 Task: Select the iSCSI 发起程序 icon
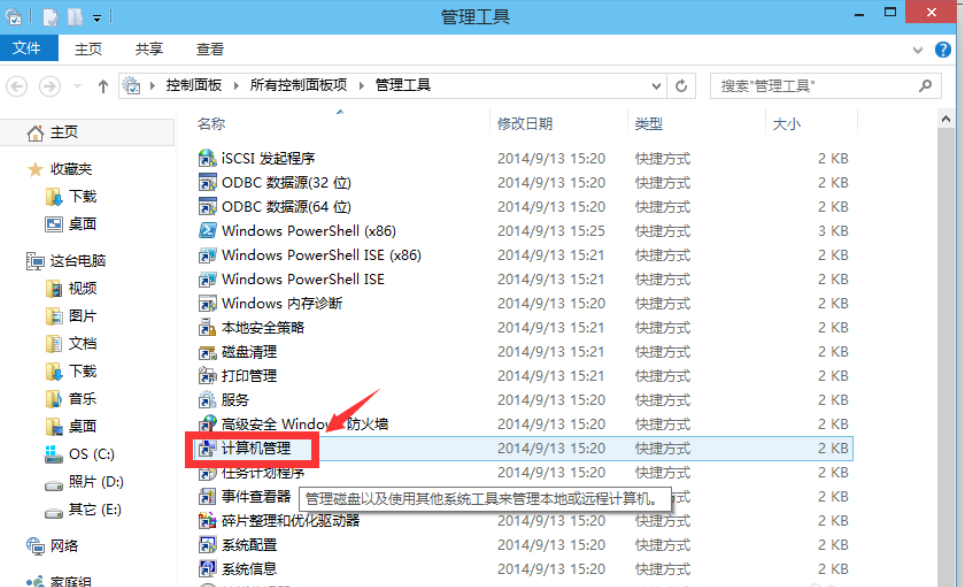pos(208,158)
